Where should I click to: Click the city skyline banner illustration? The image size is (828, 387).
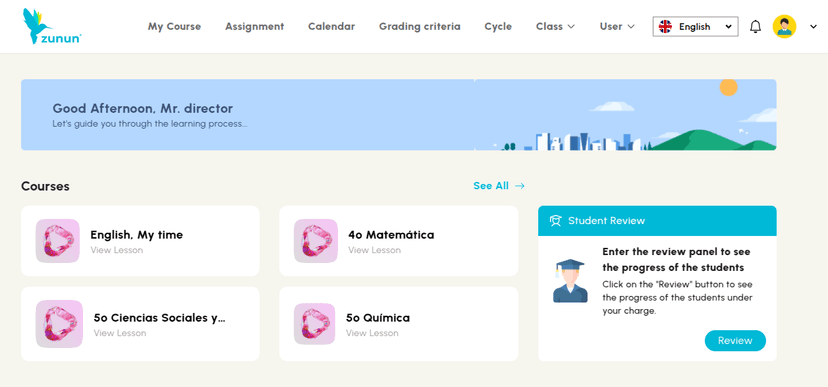coord(626,115)
